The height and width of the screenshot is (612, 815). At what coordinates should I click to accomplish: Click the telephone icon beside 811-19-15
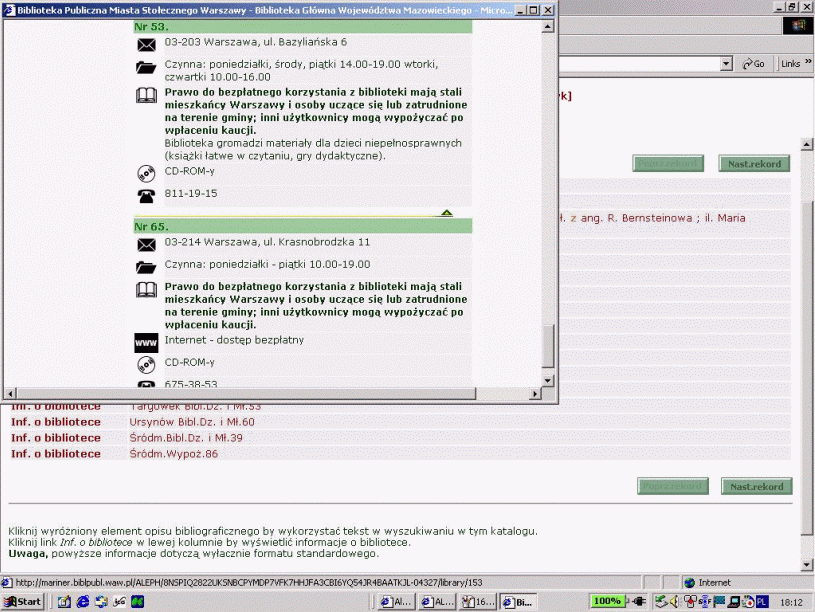pos(146,195)
